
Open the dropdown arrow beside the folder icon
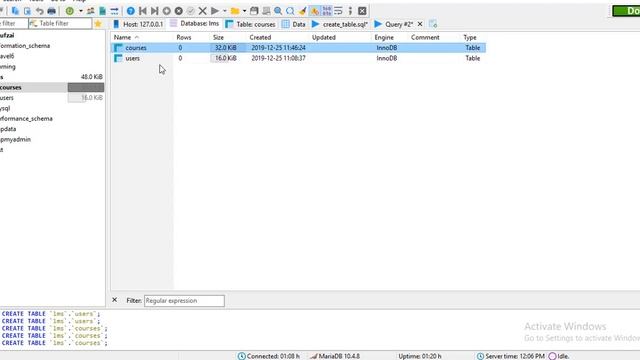click(244, 11)
